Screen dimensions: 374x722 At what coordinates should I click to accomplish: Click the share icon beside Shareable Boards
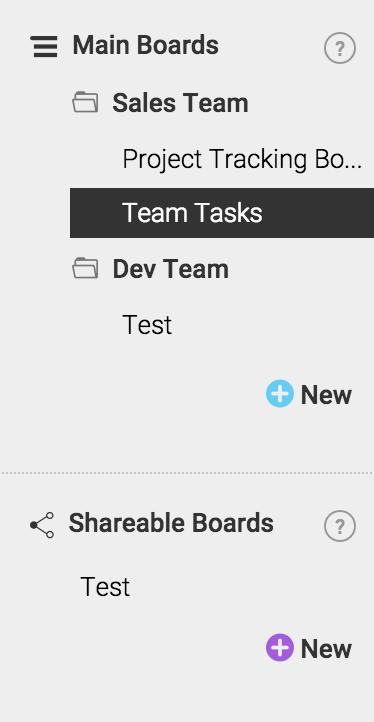[x=42, y=525]
